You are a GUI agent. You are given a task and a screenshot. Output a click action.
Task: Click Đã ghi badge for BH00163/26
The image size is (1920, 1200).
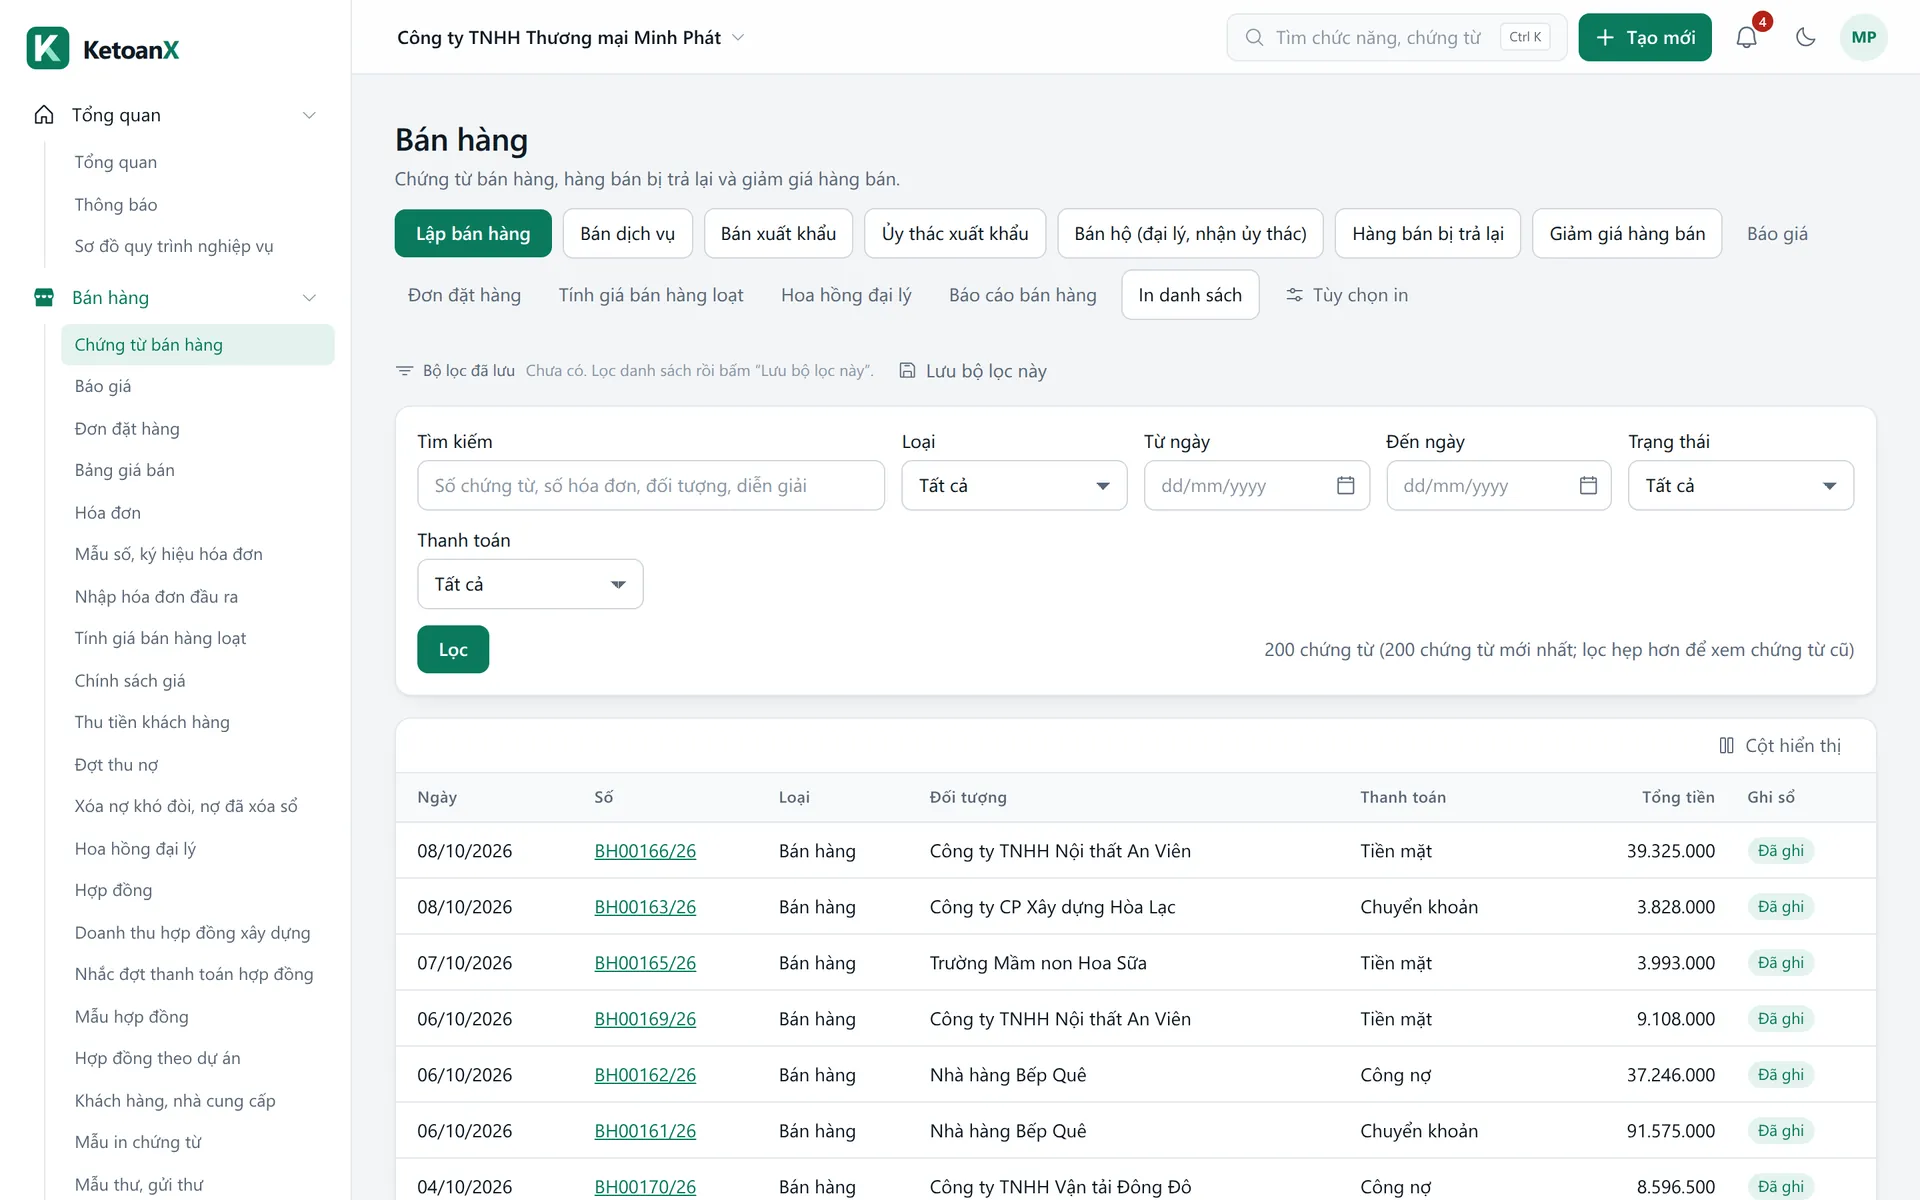(1781, 907)
